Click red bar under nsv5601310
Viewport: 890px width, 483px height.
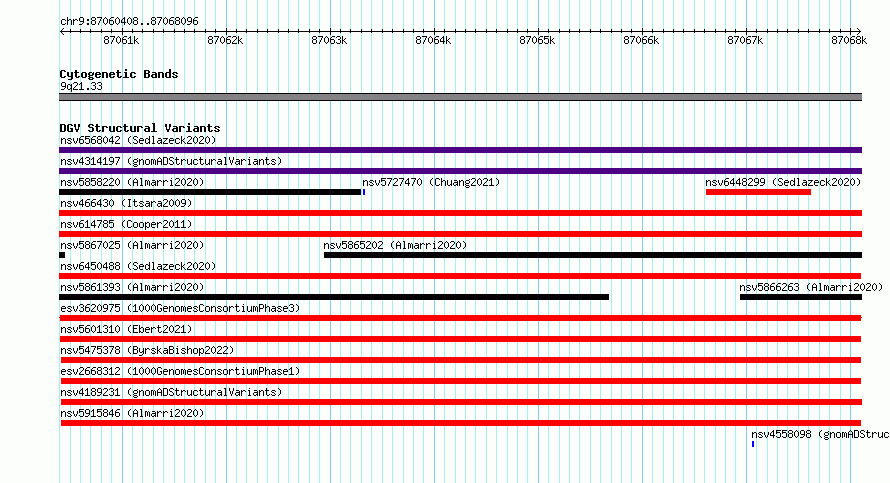click(460, 339)
